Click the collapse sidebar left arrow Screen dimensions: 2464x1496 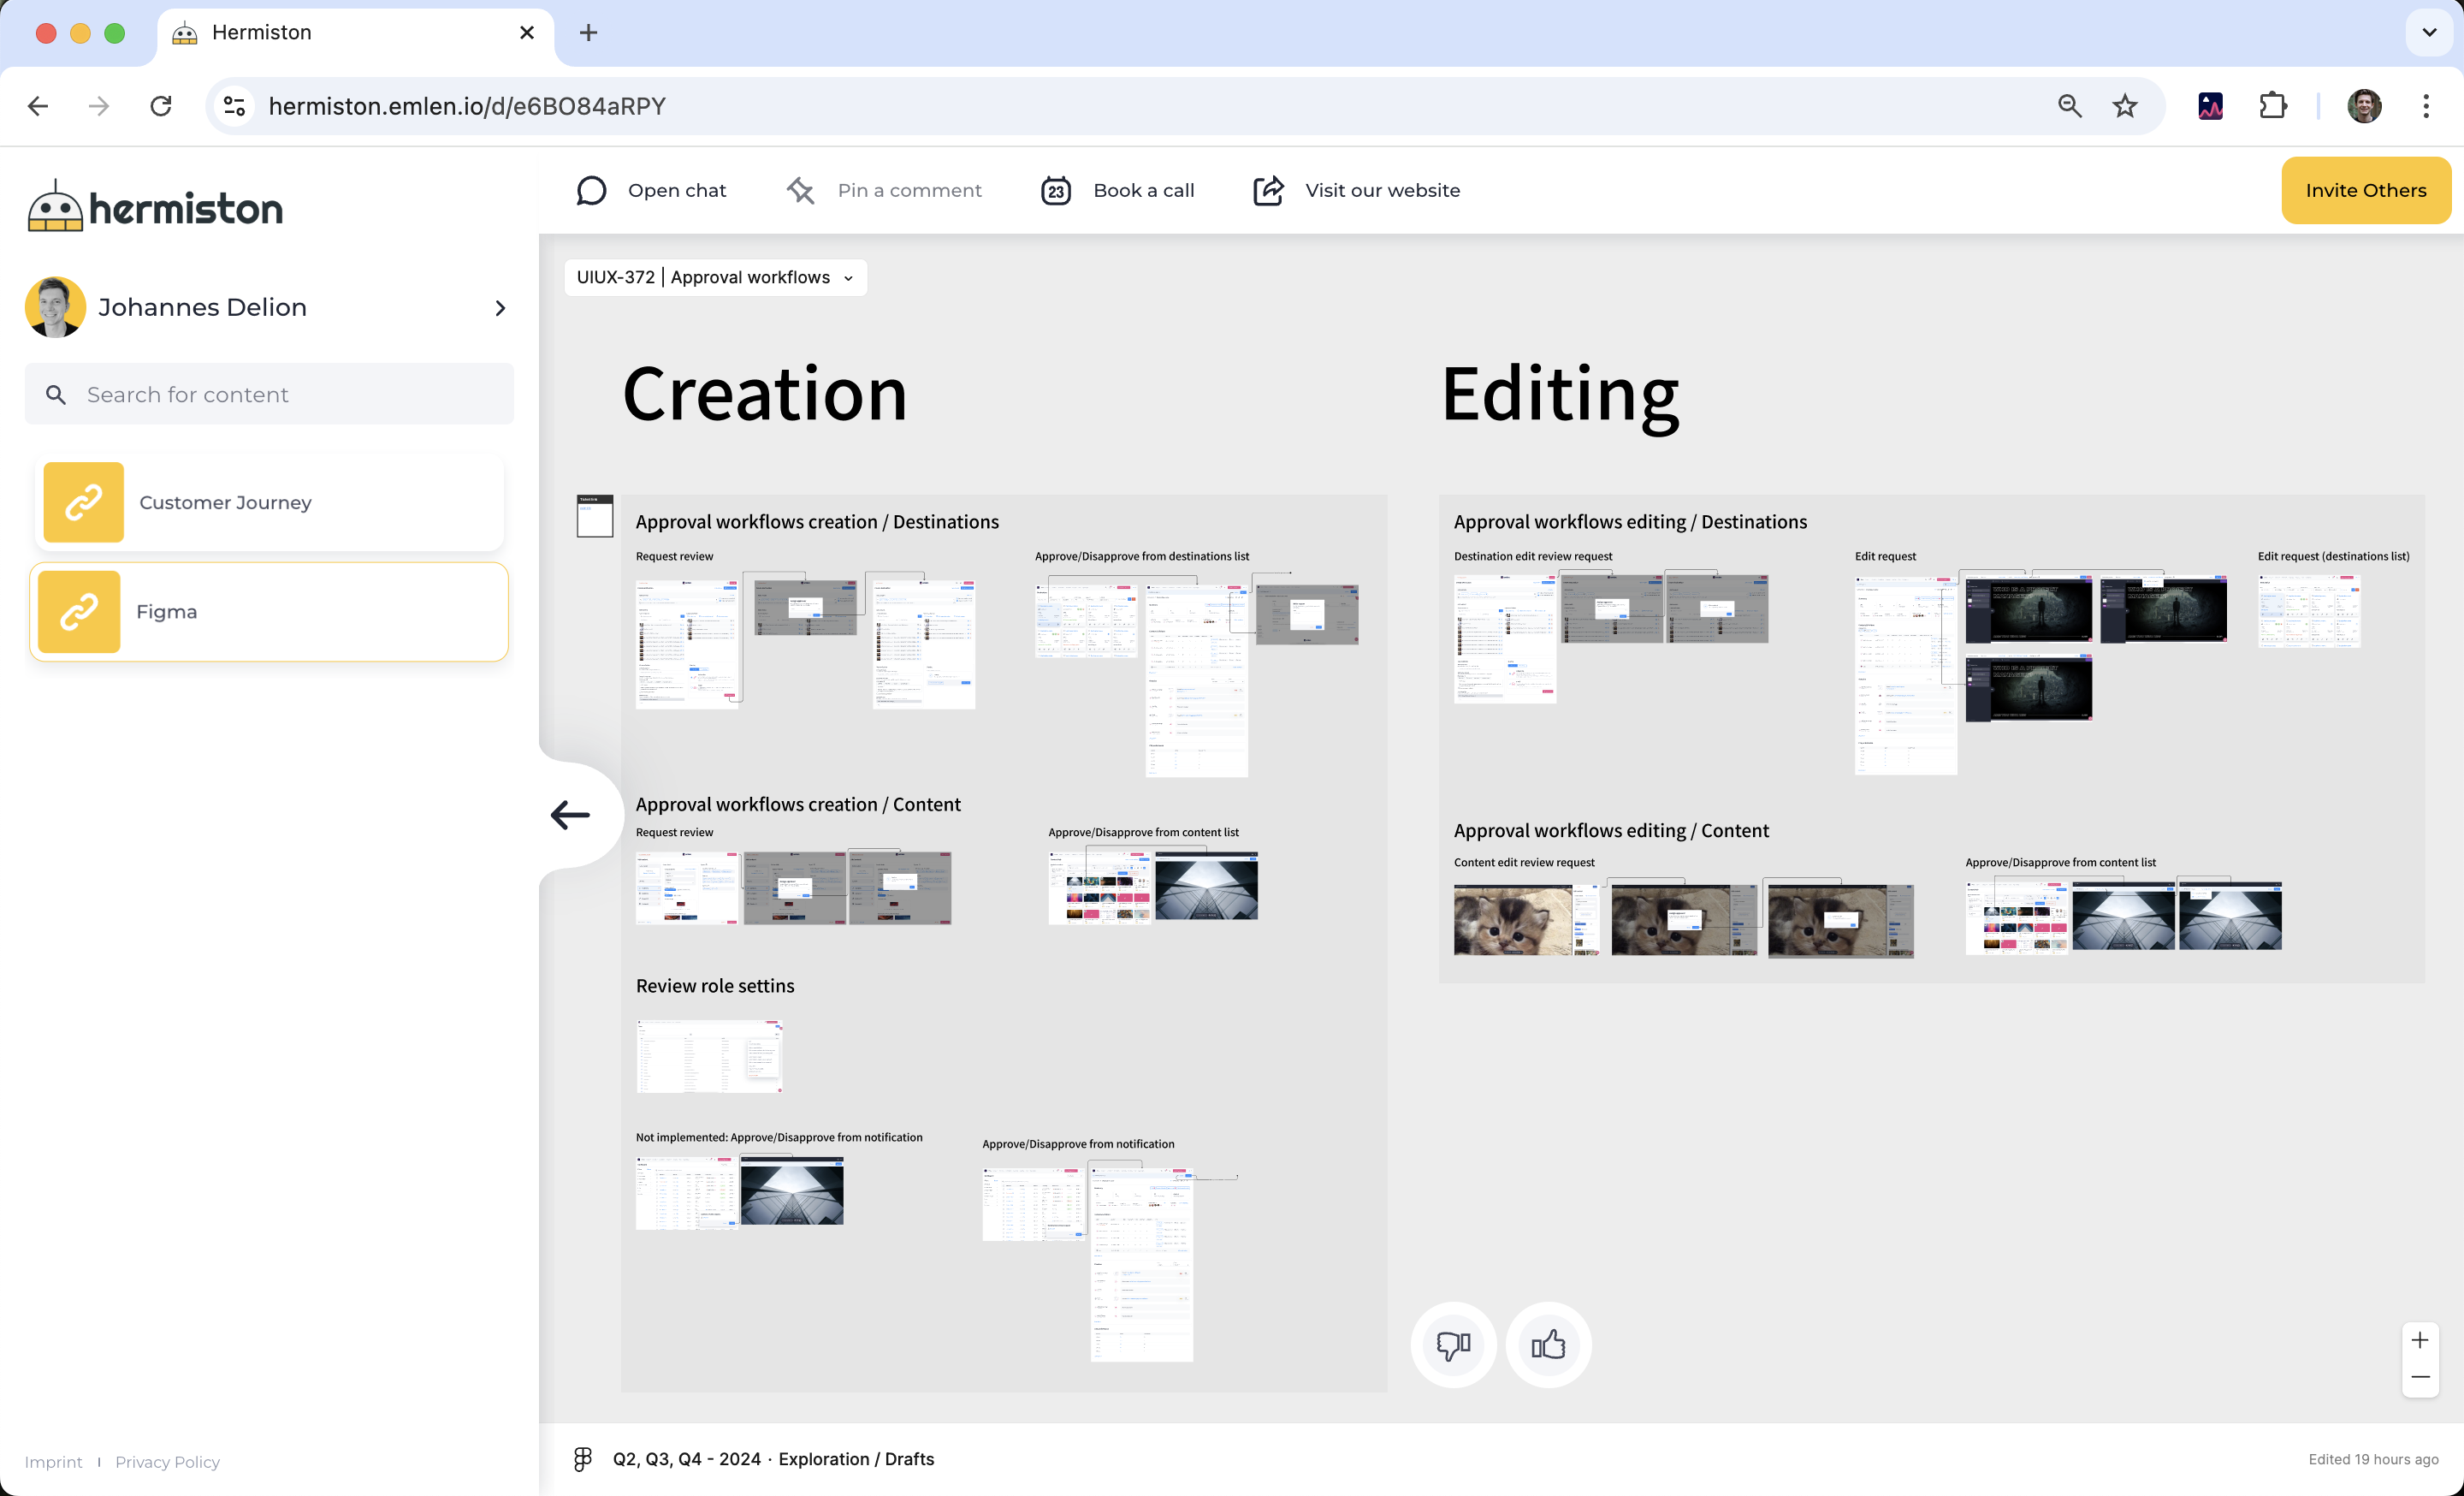click(571, 815)
